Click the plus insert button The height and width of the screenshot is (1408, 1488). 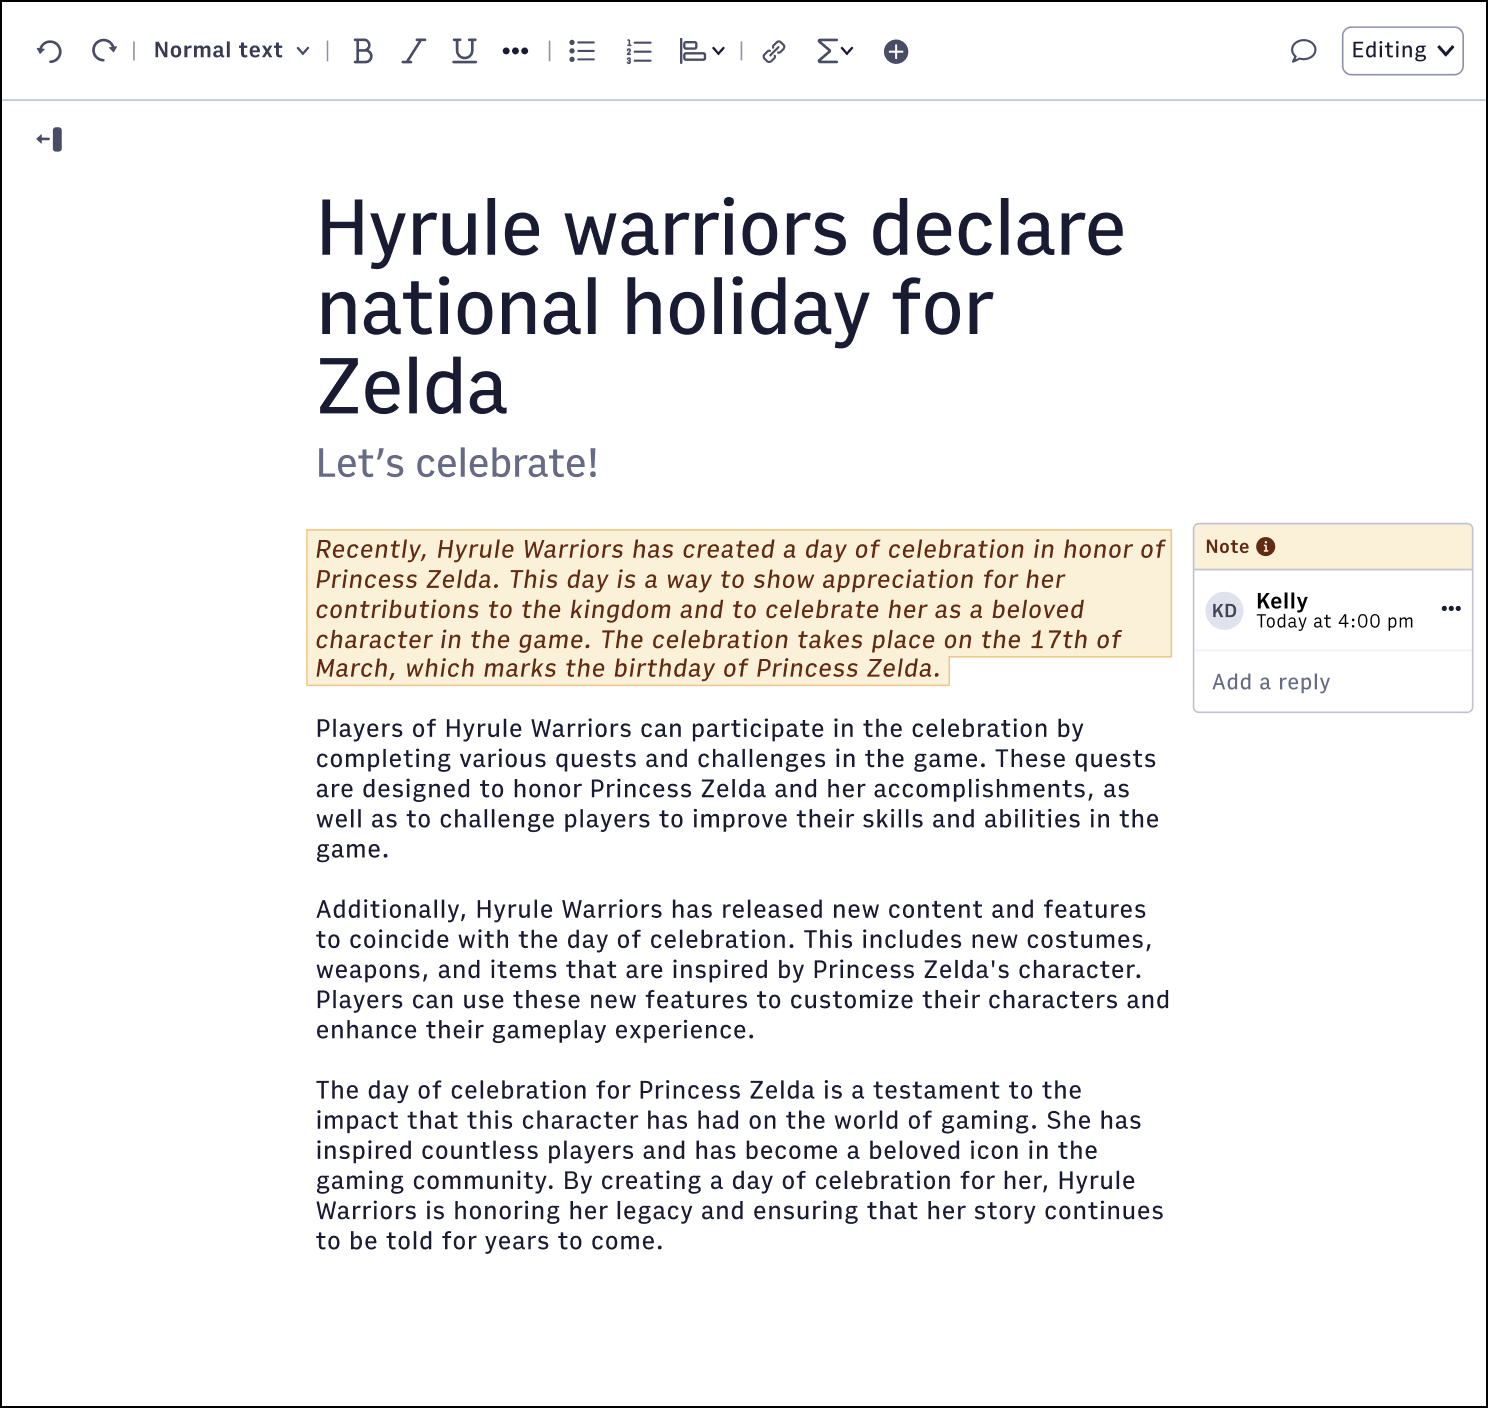[896, 51]
